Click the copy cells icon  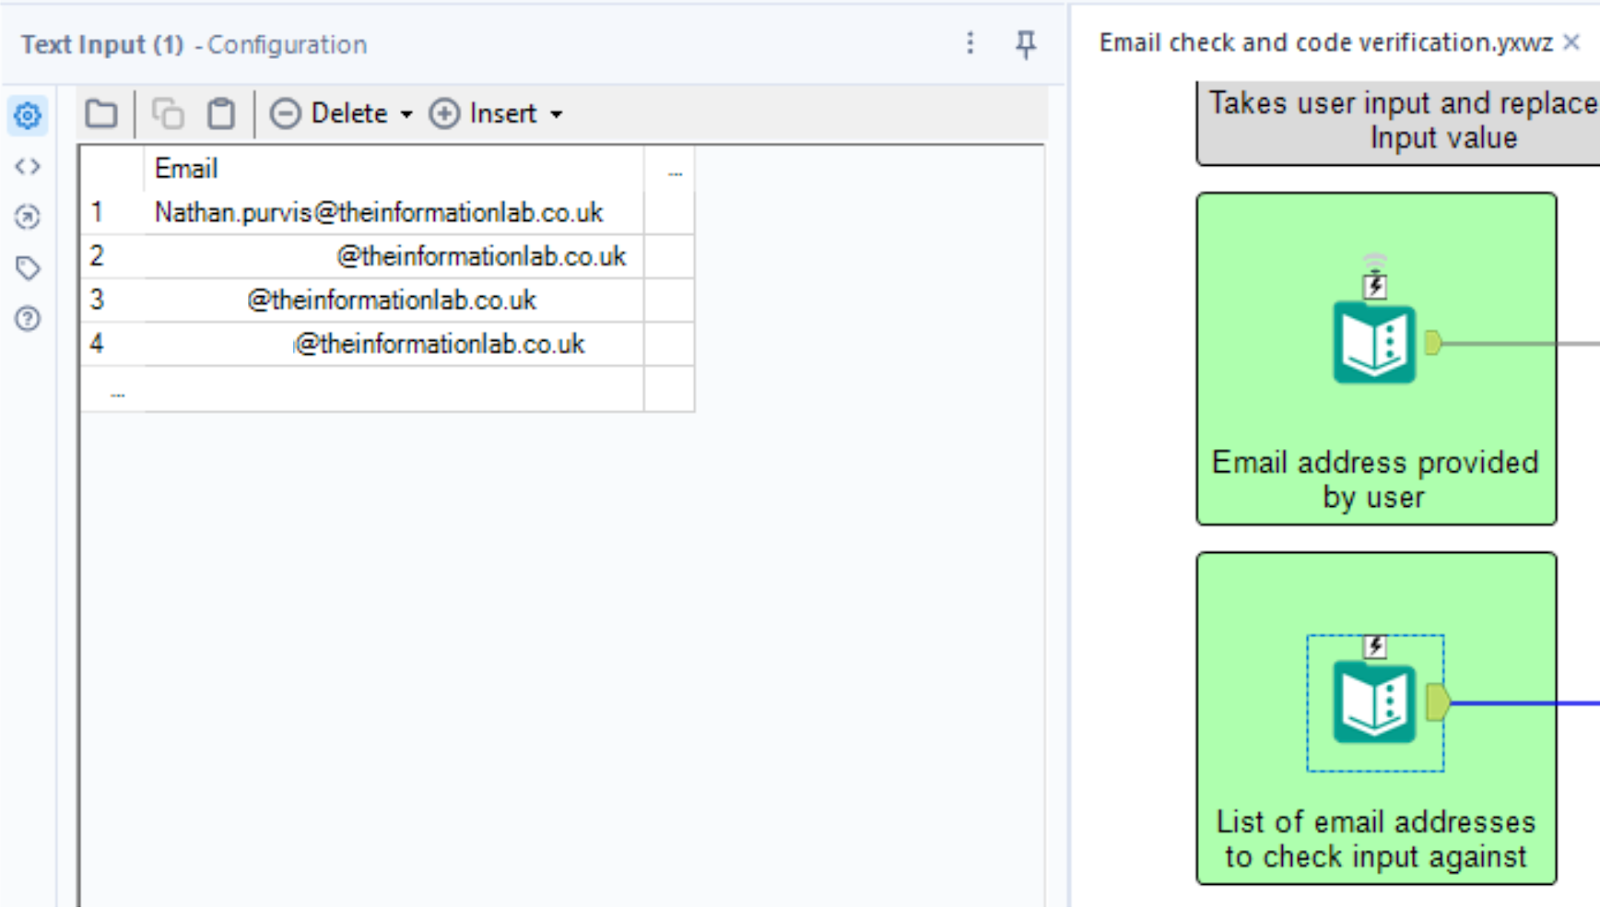point(167,113)
